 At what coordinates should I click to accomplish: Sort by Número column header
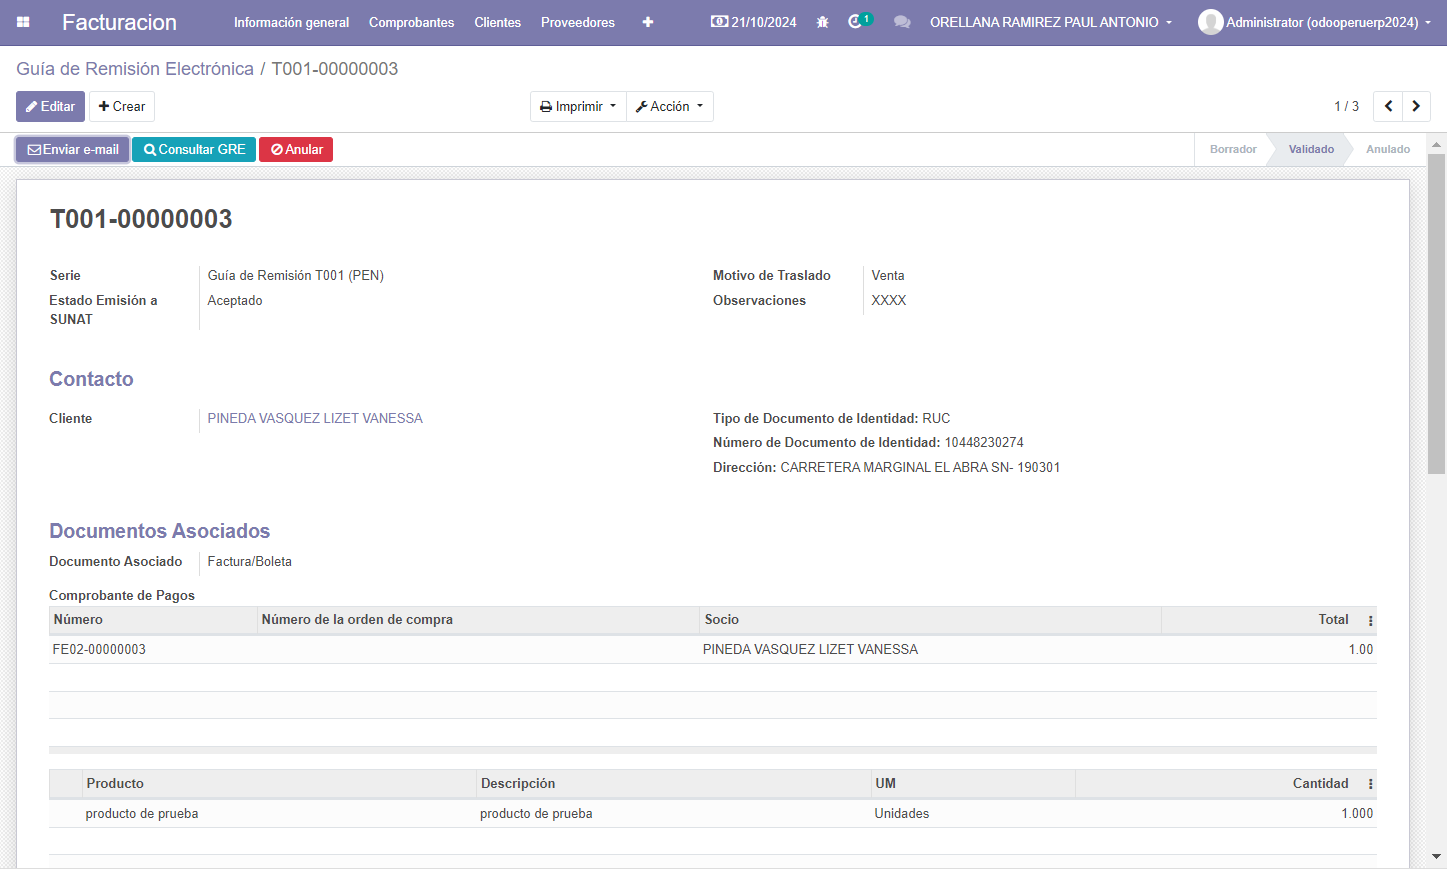coord(153,620)
